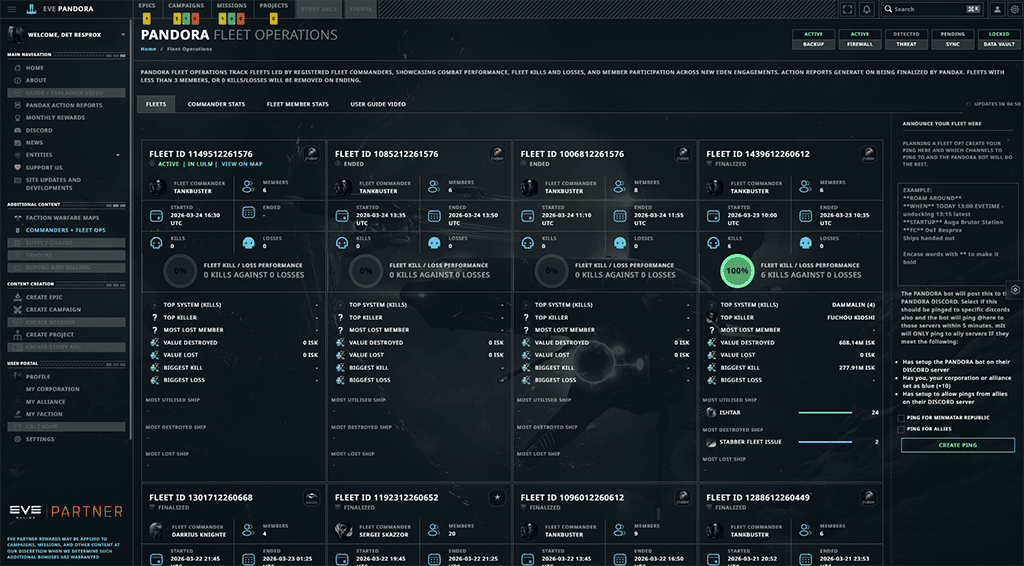The width and height of the screenshot is (1024, 566).
Task: Click the losses skull icon on Fleet 1085212261576
Action: tap(434, 243)
